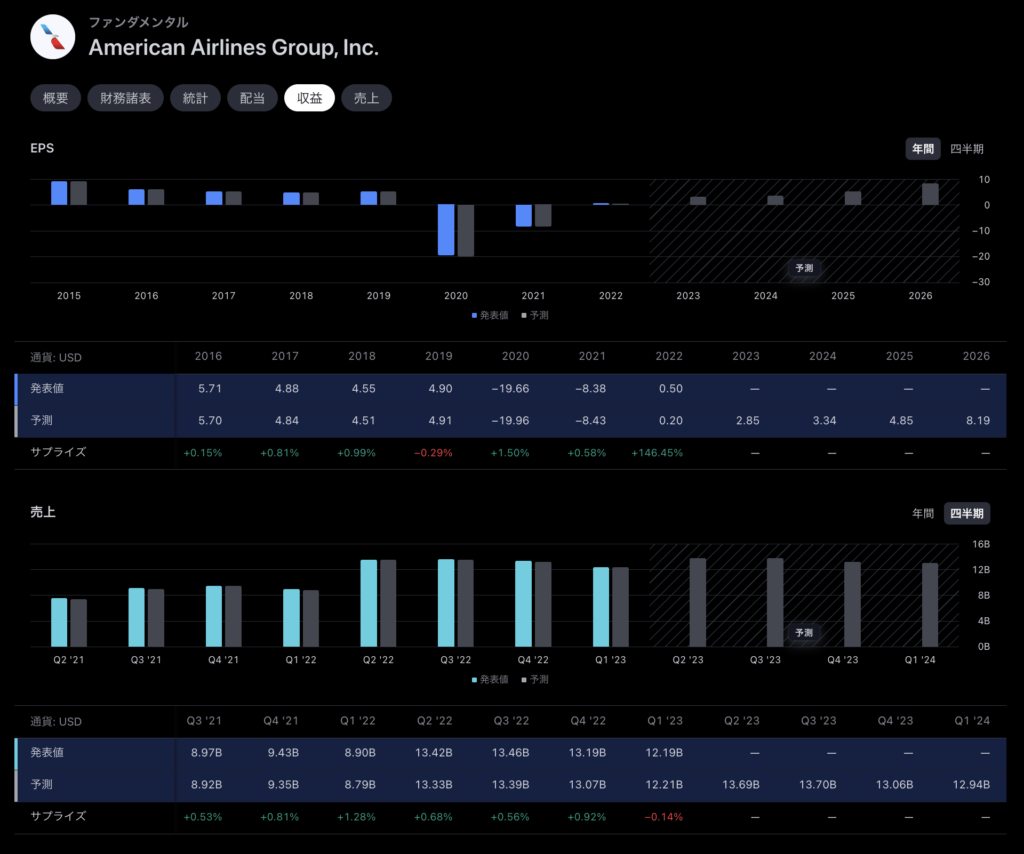Viewport: 1024px width, 854px height.
Task: Click the +1.50% surprise value
Action: tap(510, 452)
